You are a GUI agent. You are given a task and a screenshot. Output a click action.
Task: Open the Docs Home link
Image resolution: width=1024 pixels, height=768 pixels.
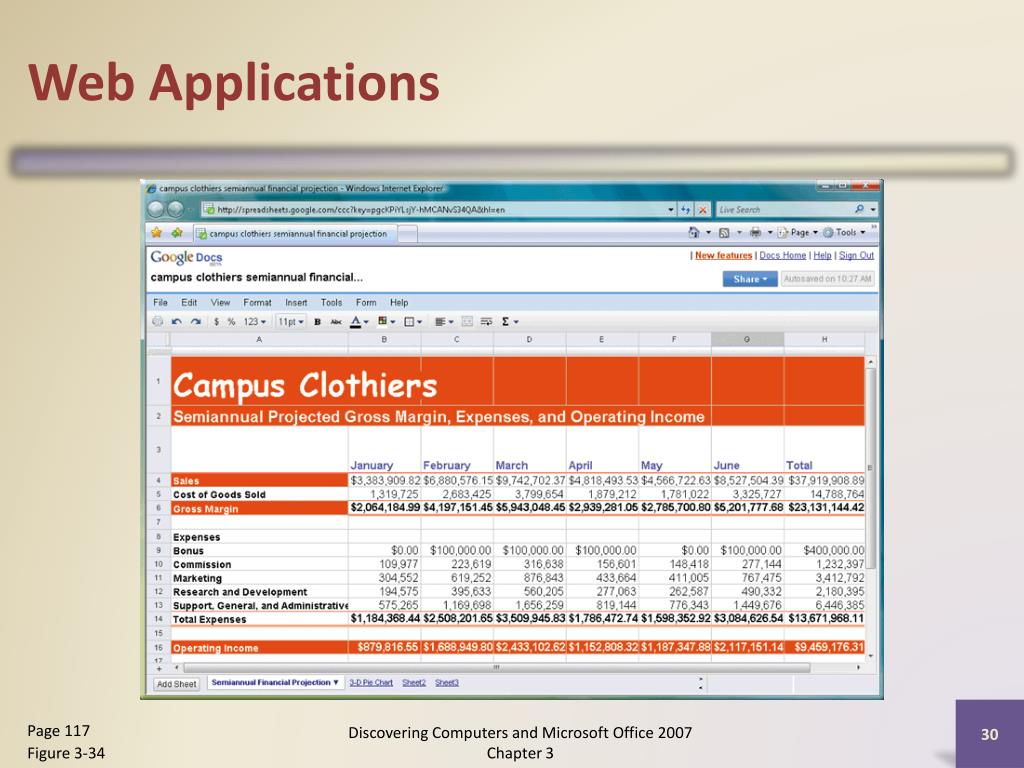(x=782, y=255)
